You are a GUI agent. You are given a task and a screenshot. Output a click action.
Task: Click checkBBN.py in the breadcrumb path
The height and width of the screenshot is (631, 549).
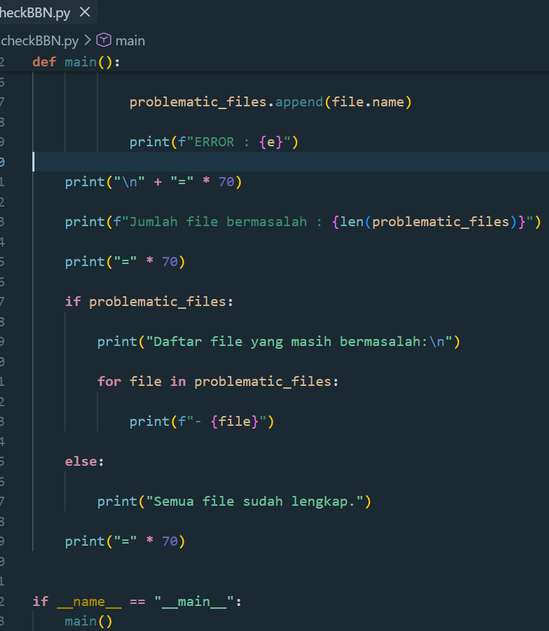(x=39, y=41)
